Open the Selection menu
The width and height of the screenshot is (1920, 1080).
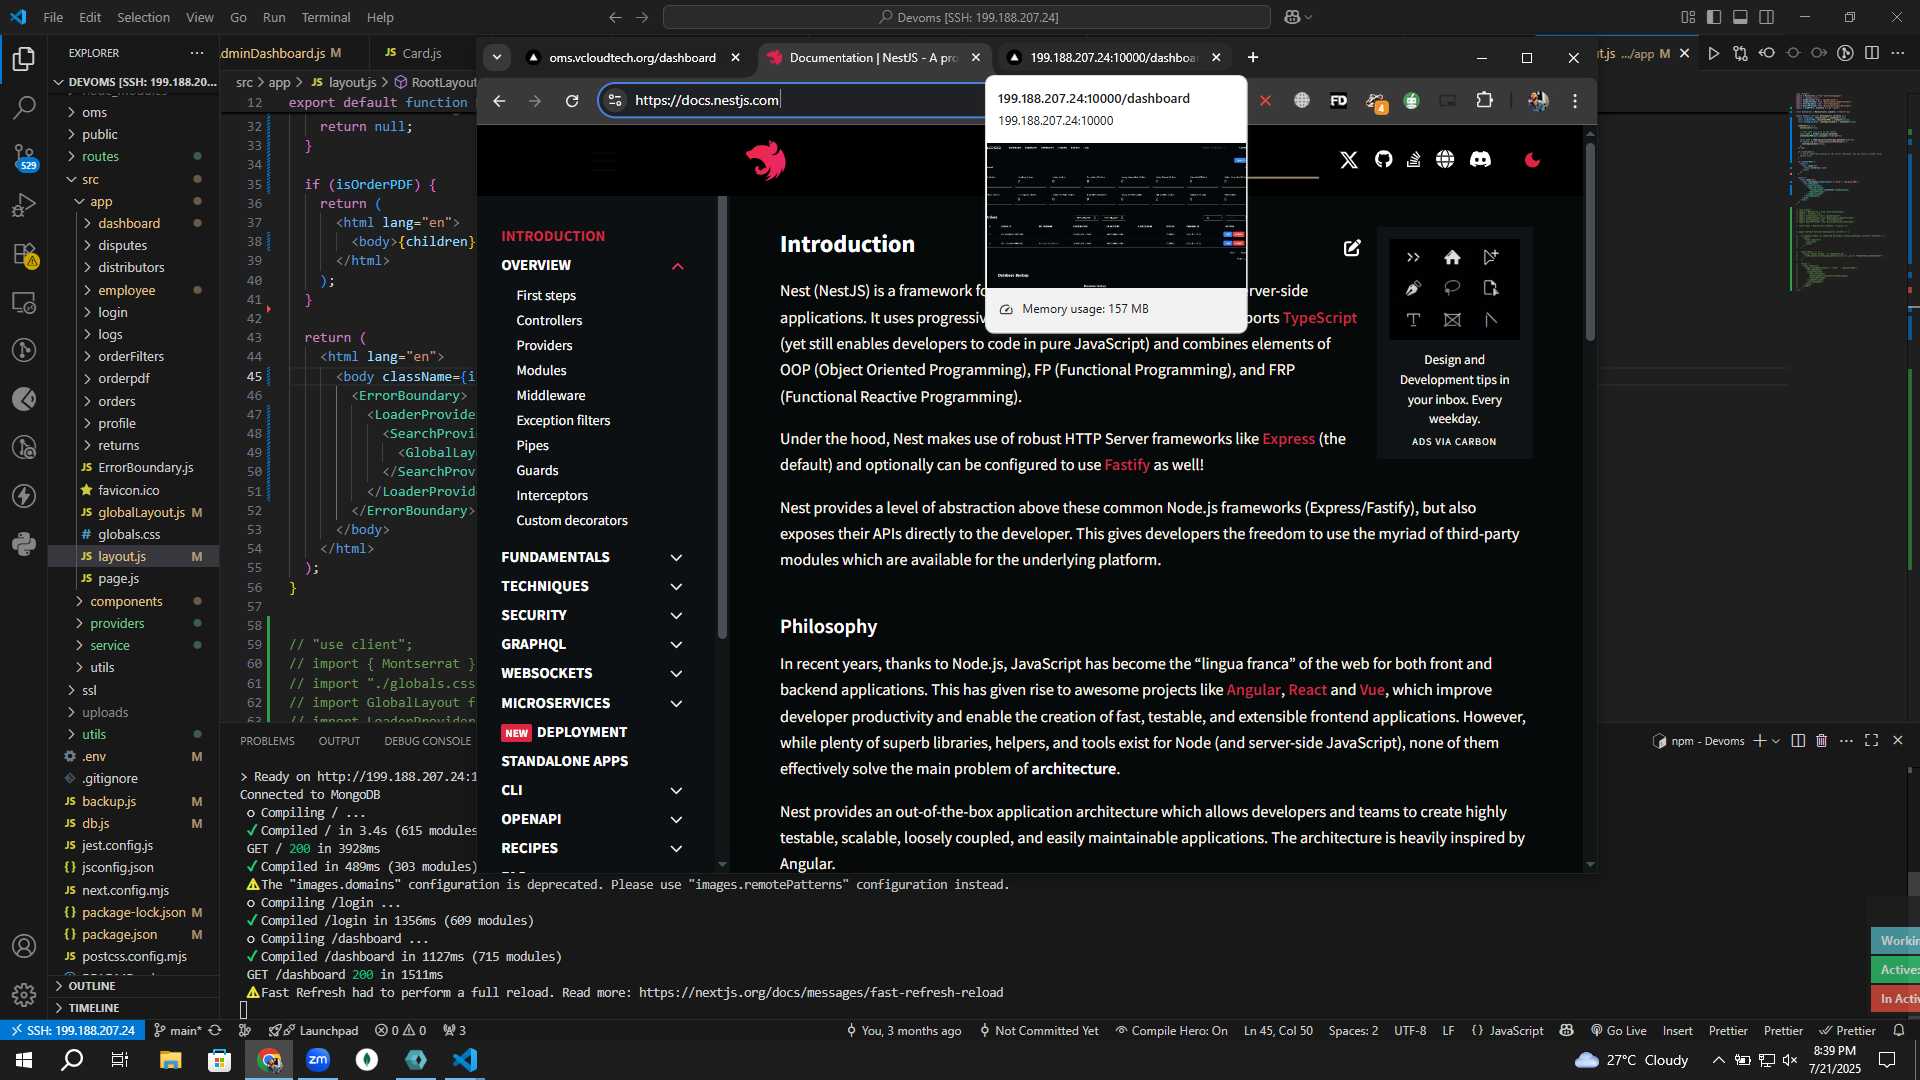pyautogui.click(x=143, y=17)
